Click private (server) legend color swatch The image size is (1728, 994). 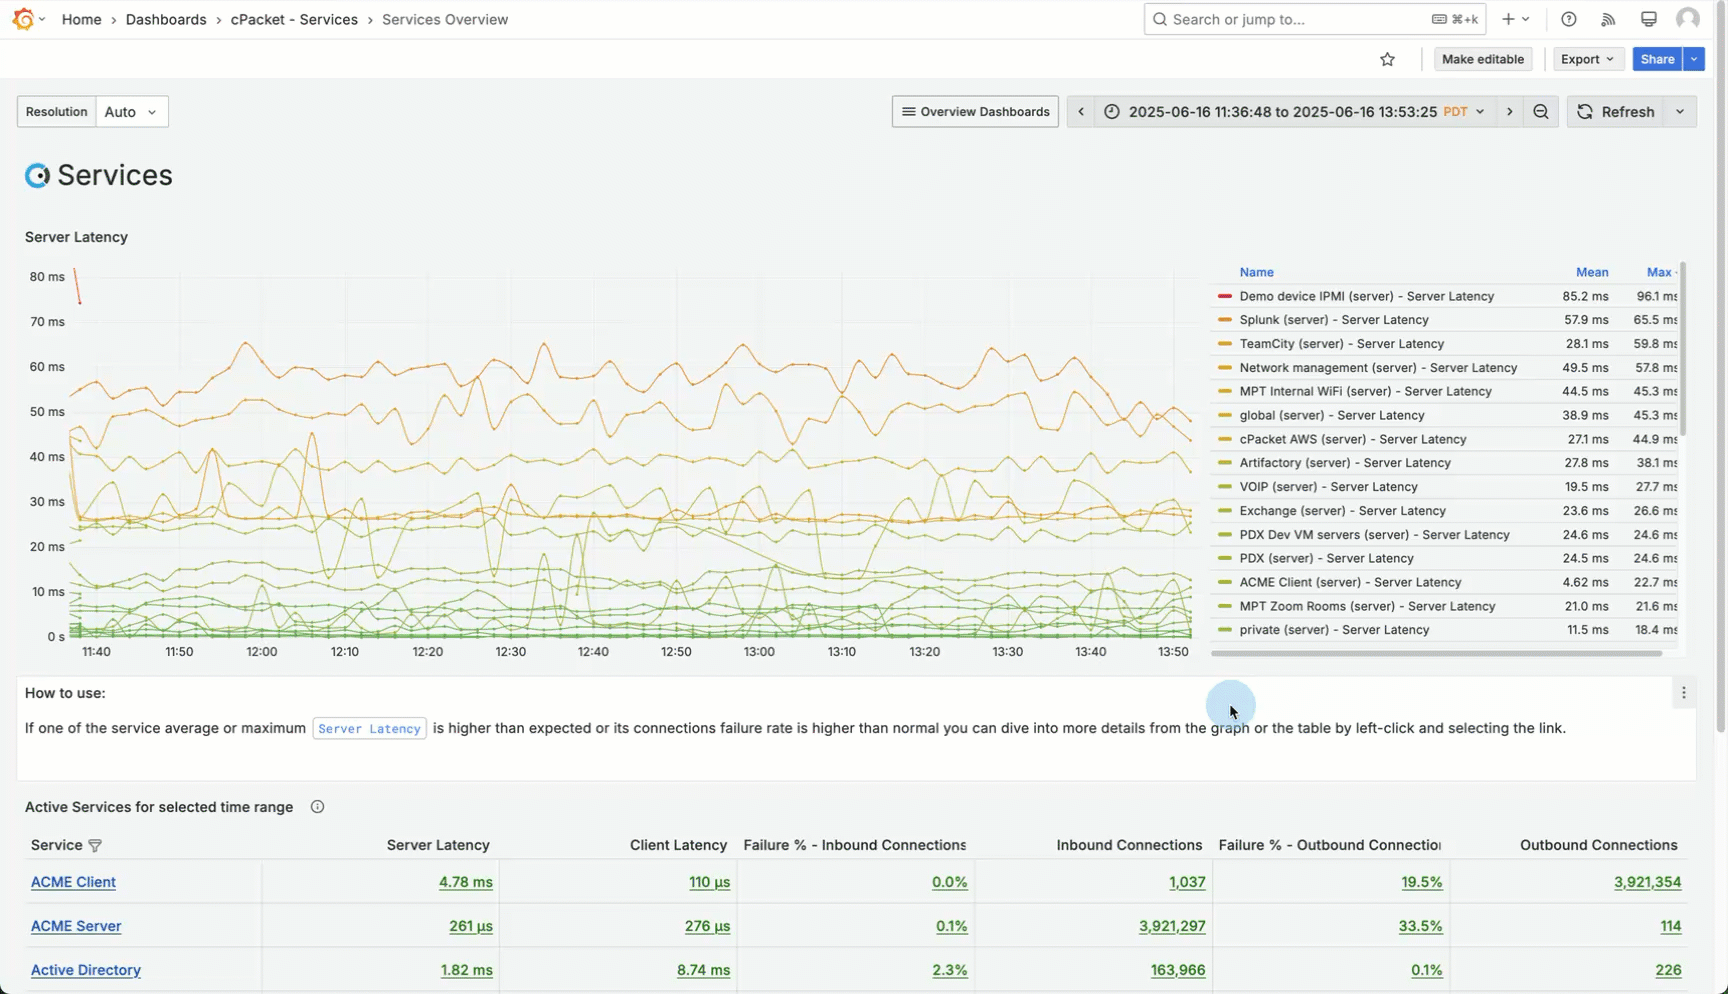pyautogui.click(x=1224, y=630)
